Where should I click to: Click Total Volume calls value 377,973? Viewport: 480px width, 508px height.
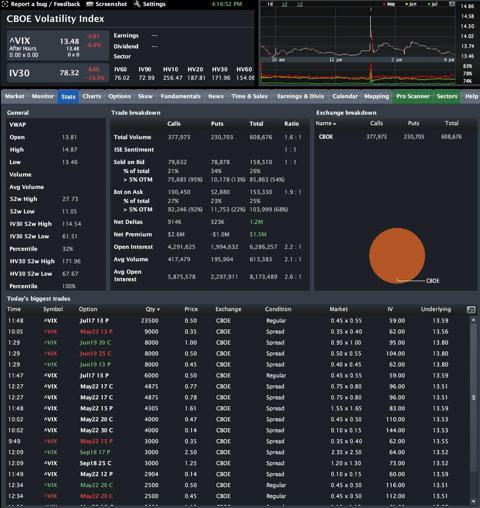pyautogui.click(x=179, y=137)
